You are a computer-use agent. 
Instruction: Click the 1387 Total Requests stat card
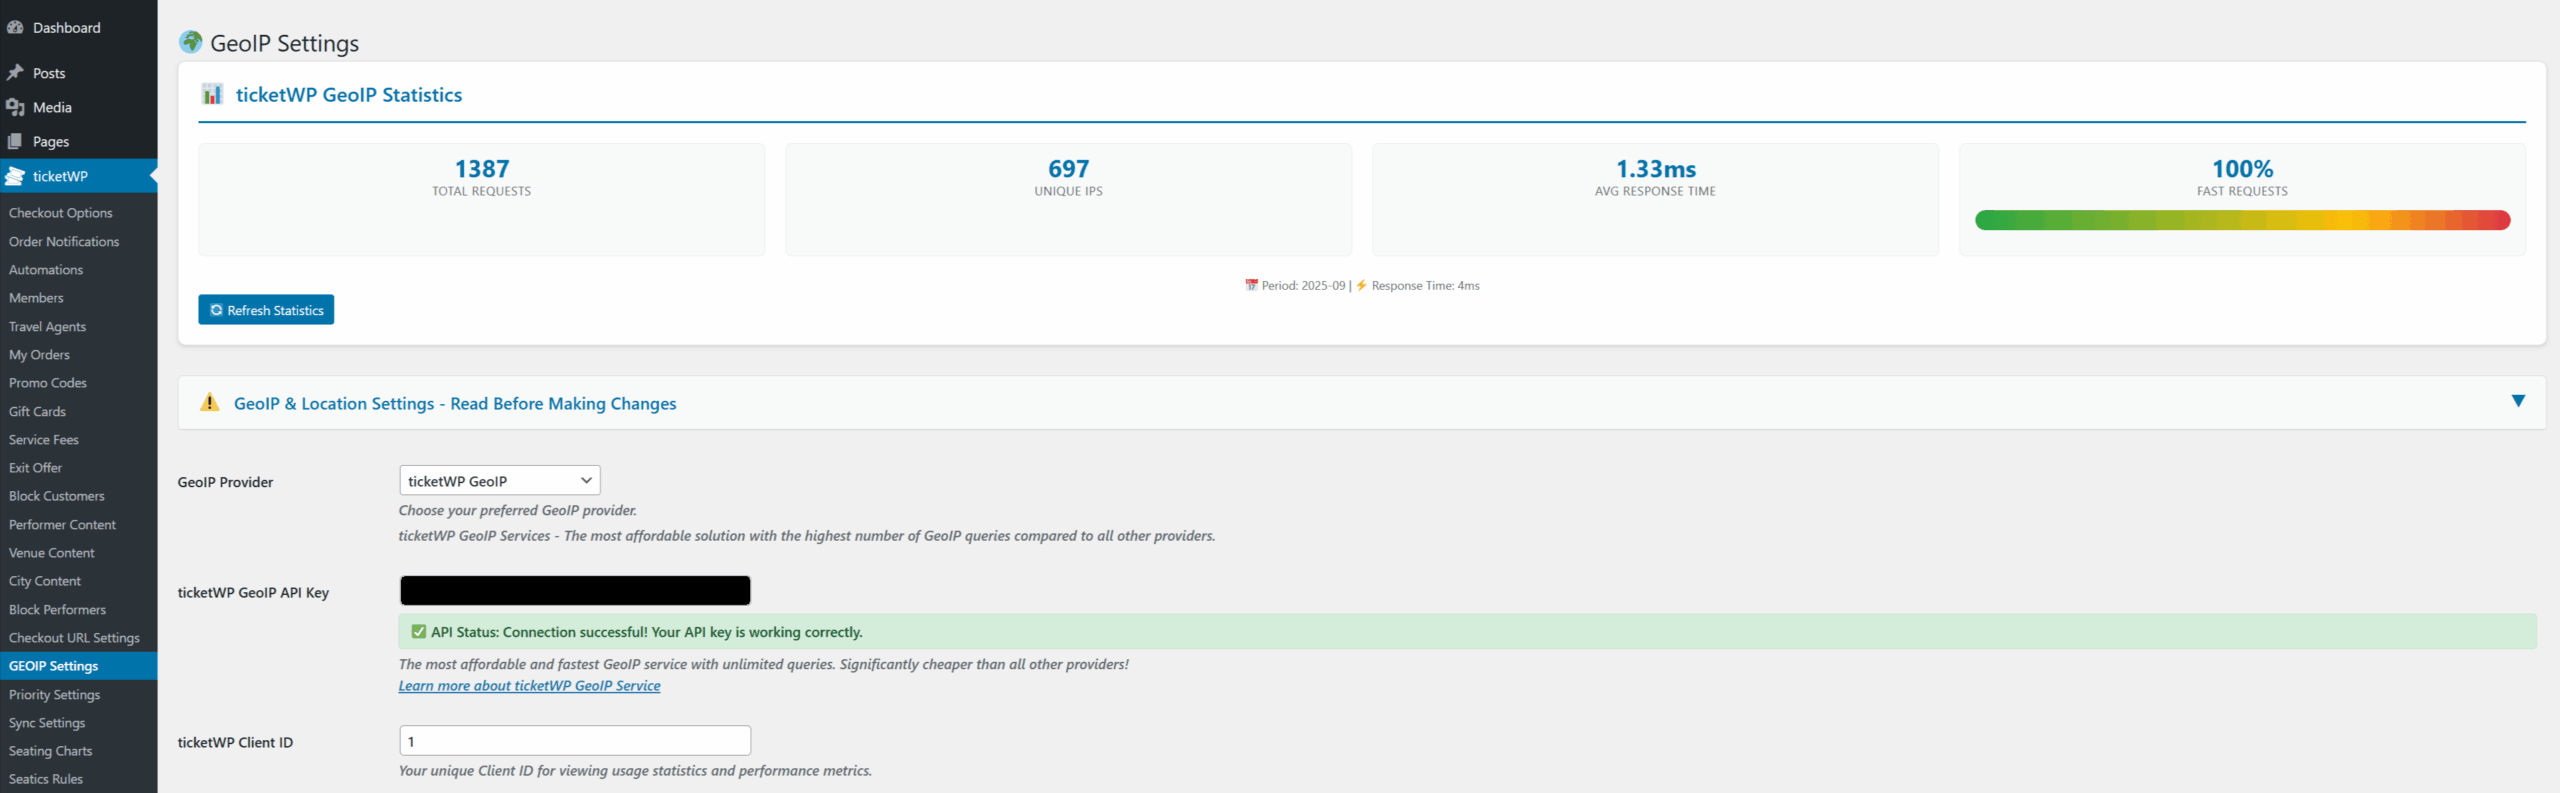[482, 200]
